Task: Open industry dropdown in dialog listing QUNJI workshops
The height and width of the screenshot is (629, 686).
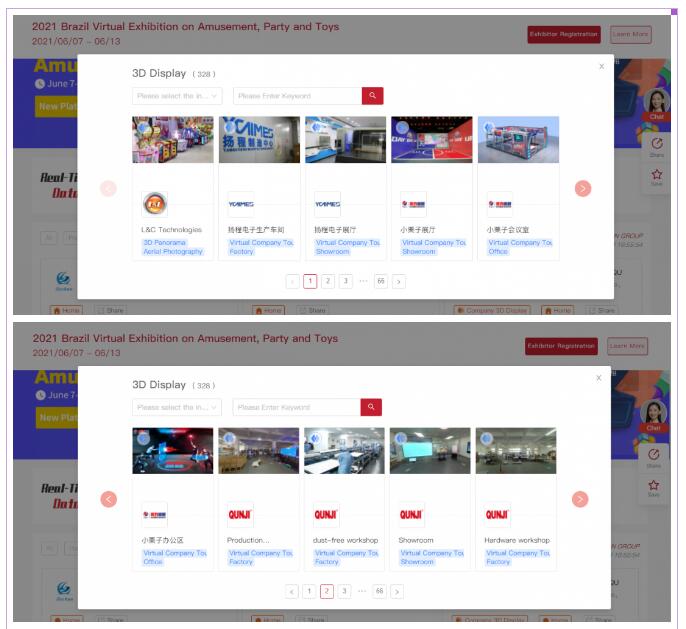Action: click(x=177, y=407)
